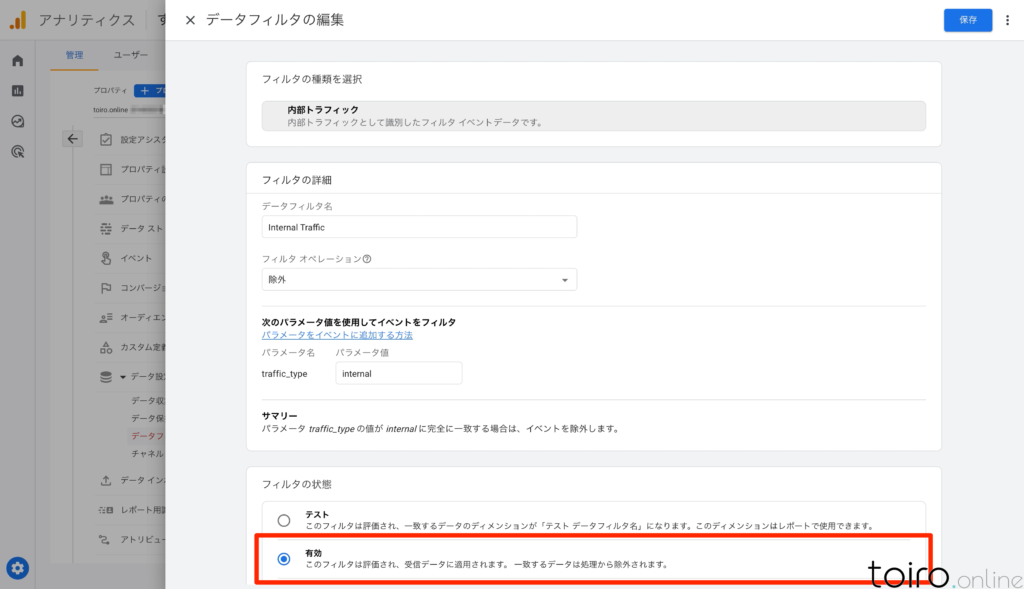1024x589 pixels.
Task: Open Reports icon in left sidebar
Action: 17,91
